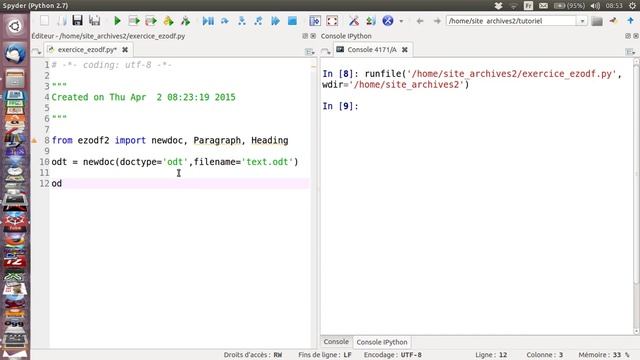Close the Éditeur pane
The width and height of the screenshot is (640, 360).
coord(313,36)
